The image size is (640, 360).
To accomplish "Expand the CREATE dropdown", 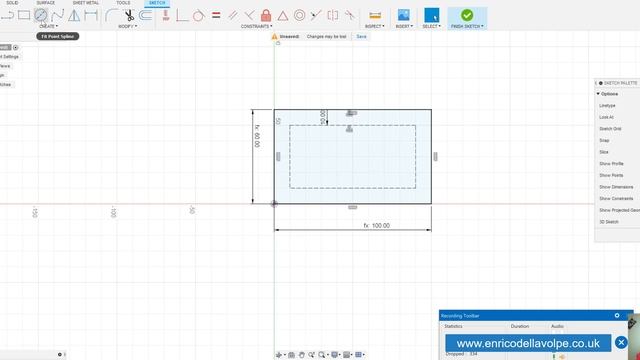I will [x=49, y=26].
